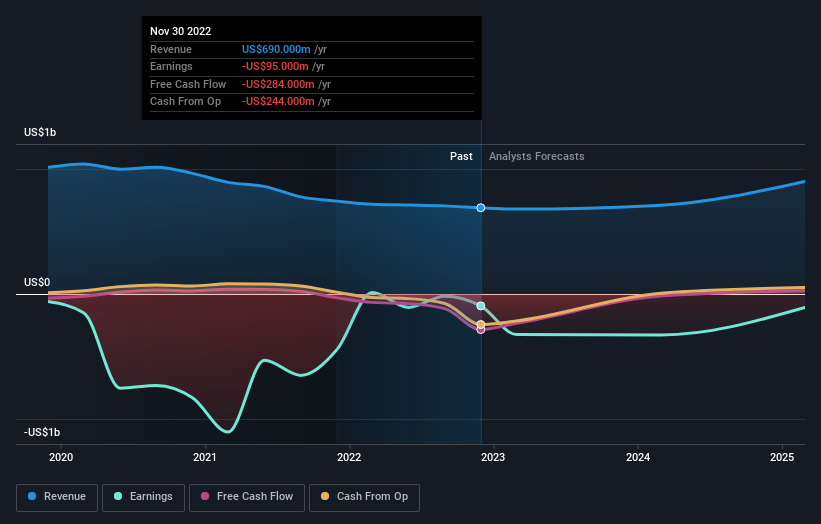Image resolution: width=821 pixels, height=524 pixels.
Task: Click the 2023 x-axis label
Action: pyautogui.click(x=493, y=457)
